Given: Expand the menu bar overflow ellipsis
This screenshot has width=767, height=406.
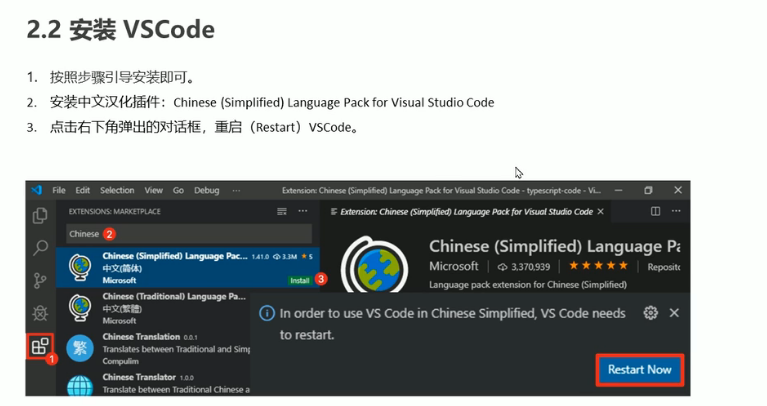Looking at the screenshot, I should coord(236,190).
